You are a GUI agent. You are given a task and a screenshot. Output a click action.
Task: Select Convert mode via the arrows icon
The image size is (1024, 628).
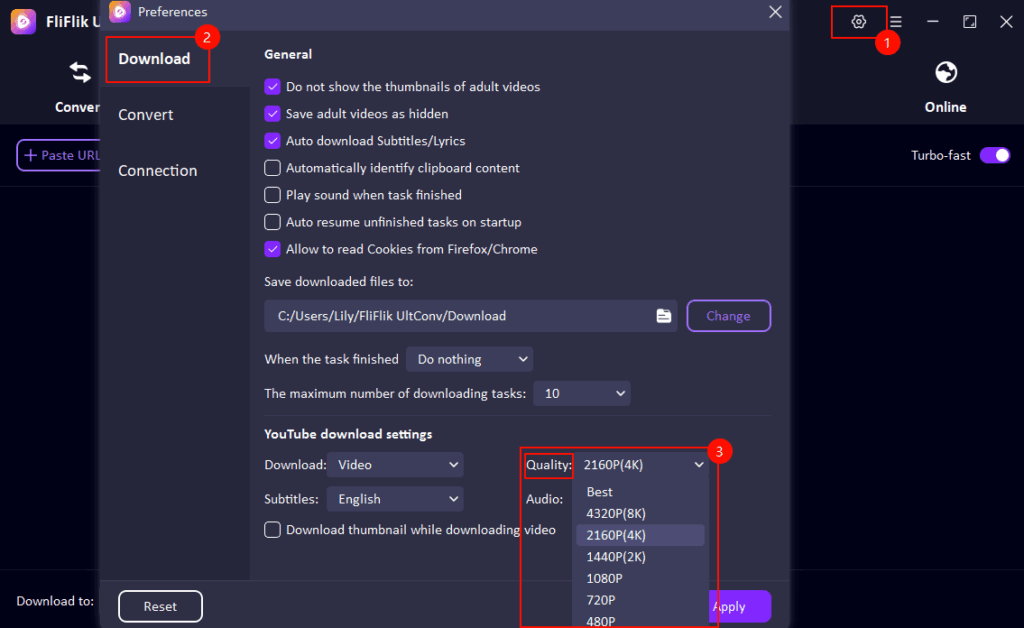coord(80,72)
